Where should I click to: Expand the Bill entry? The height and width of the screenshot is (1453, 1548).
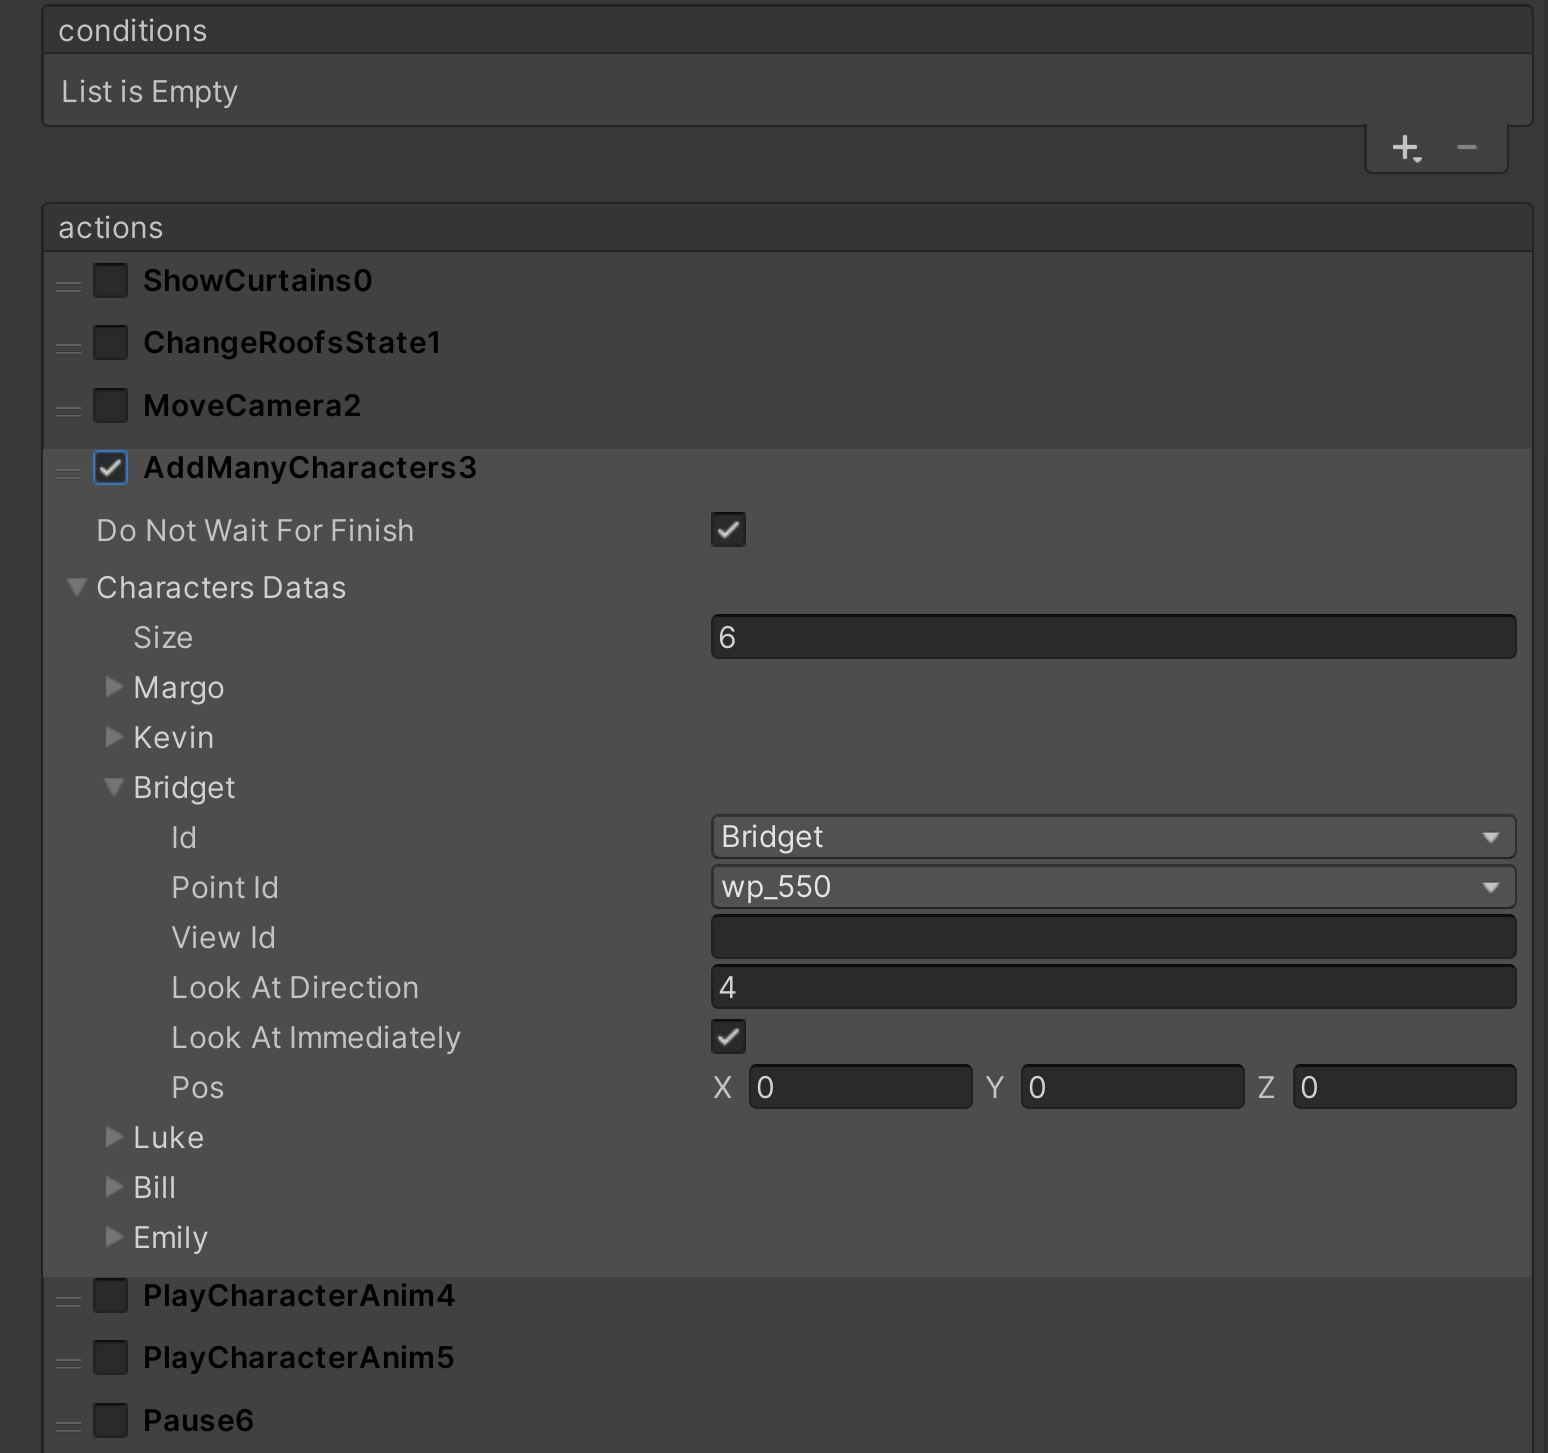click(x=114, y=1187)
